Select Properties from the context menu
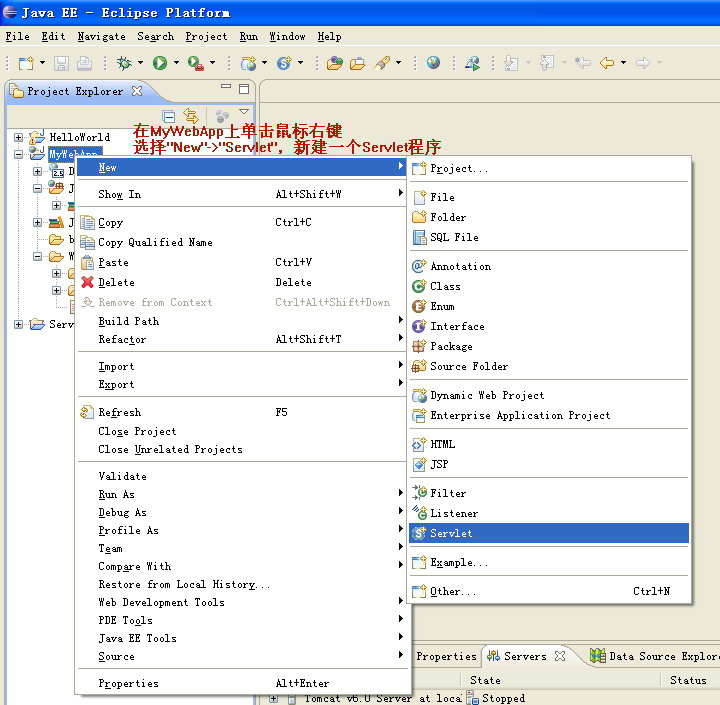This screenshot has width=720, height=705. coord(128,683)
